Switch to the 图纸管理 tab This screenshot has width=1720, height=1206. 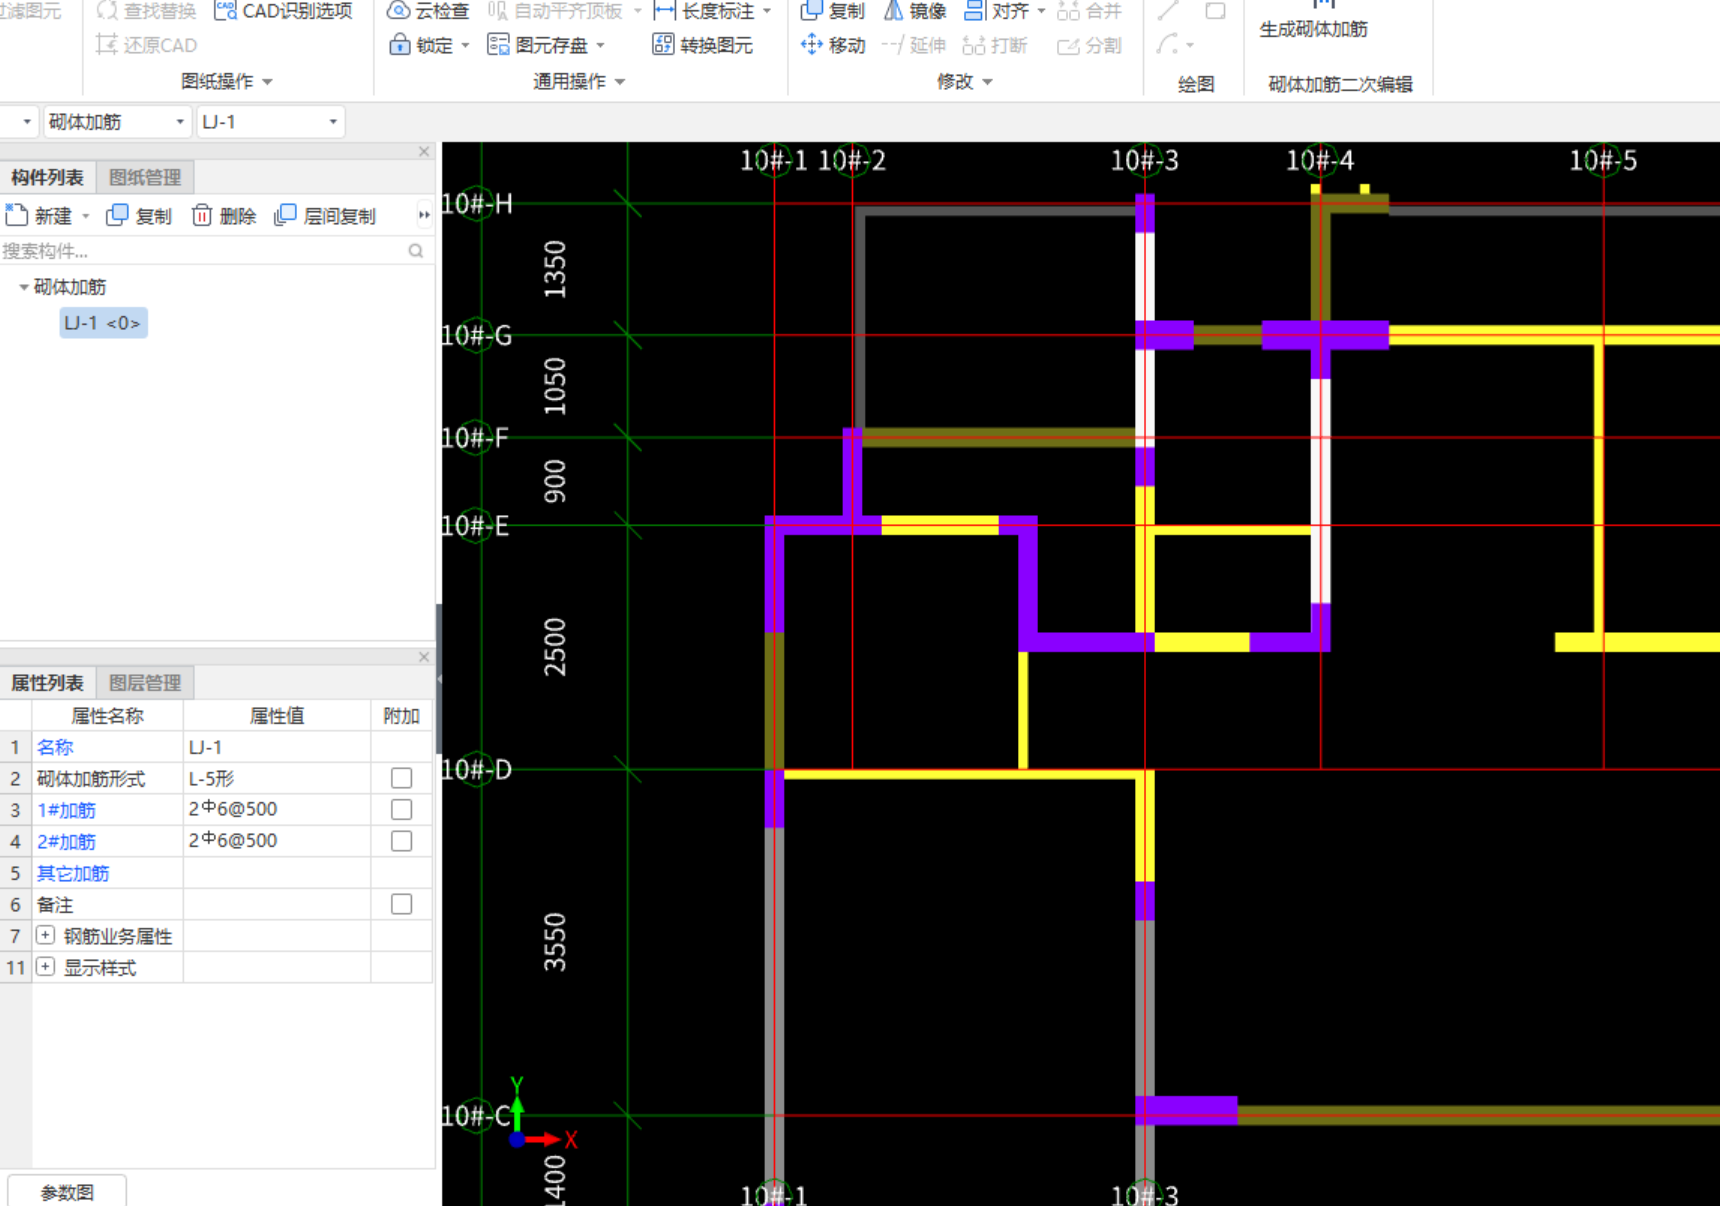tap(145, 177)
